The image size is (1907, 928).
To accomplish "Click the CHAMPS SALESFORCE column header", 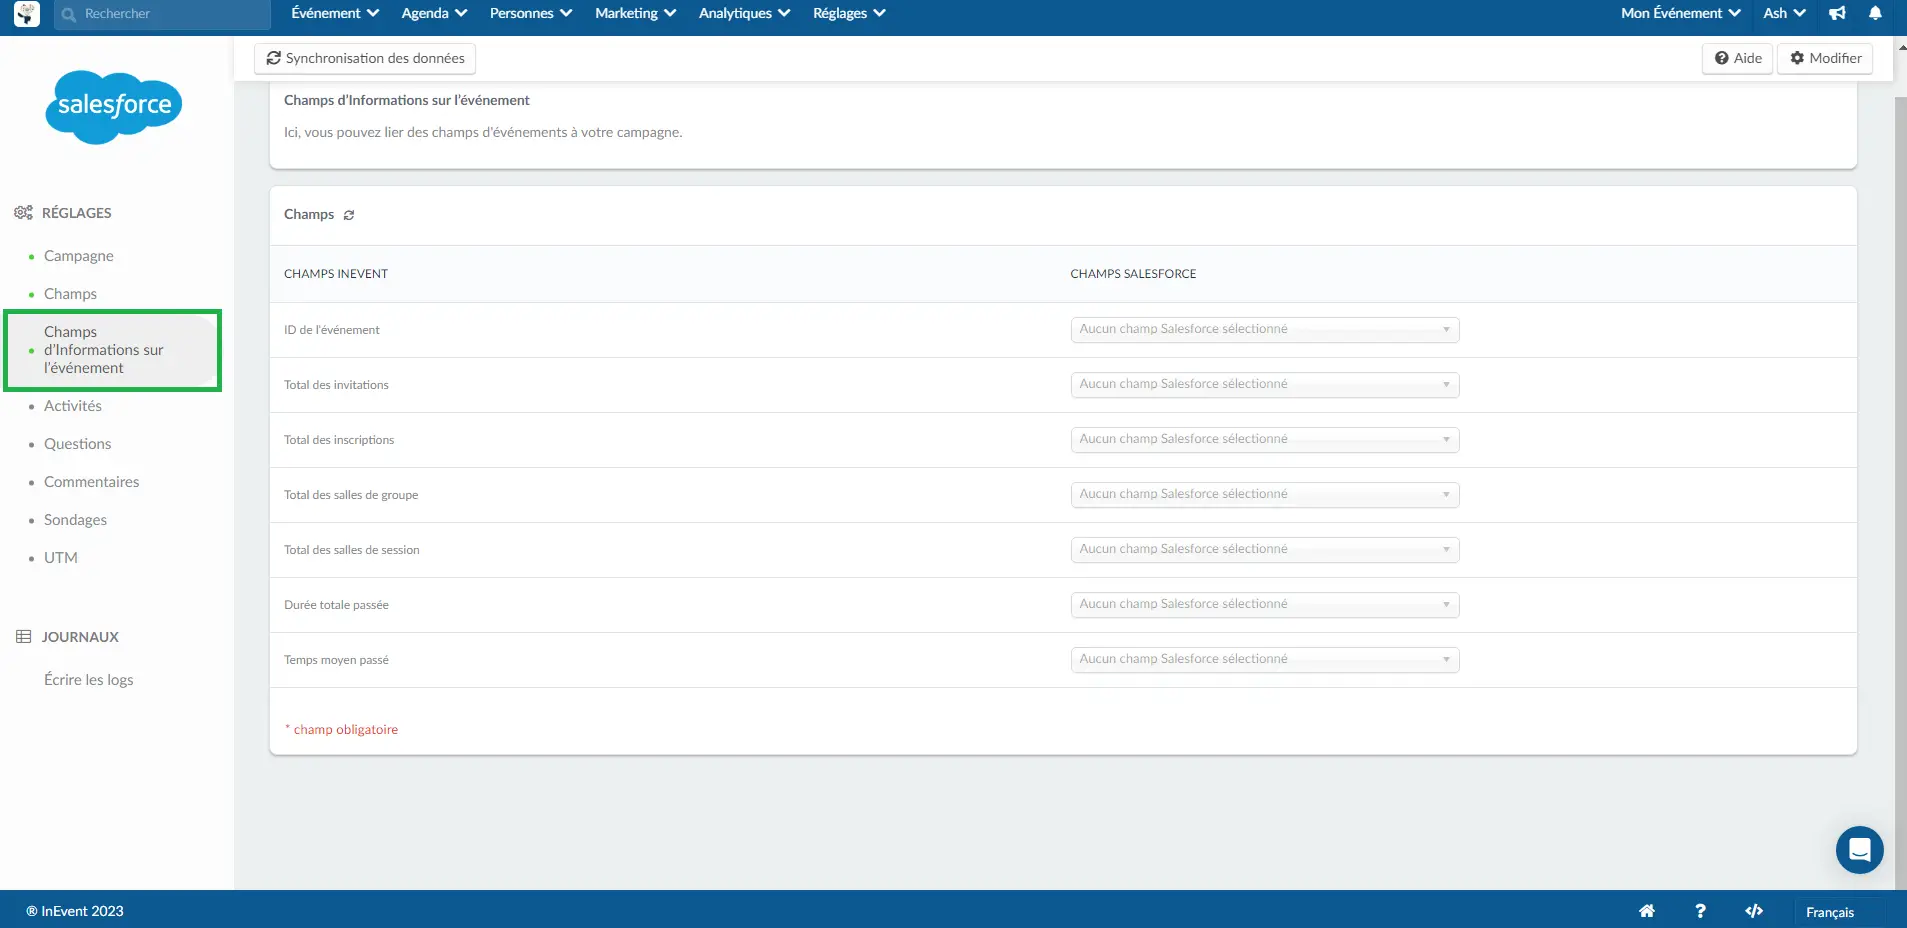I will pos(1133,274).
